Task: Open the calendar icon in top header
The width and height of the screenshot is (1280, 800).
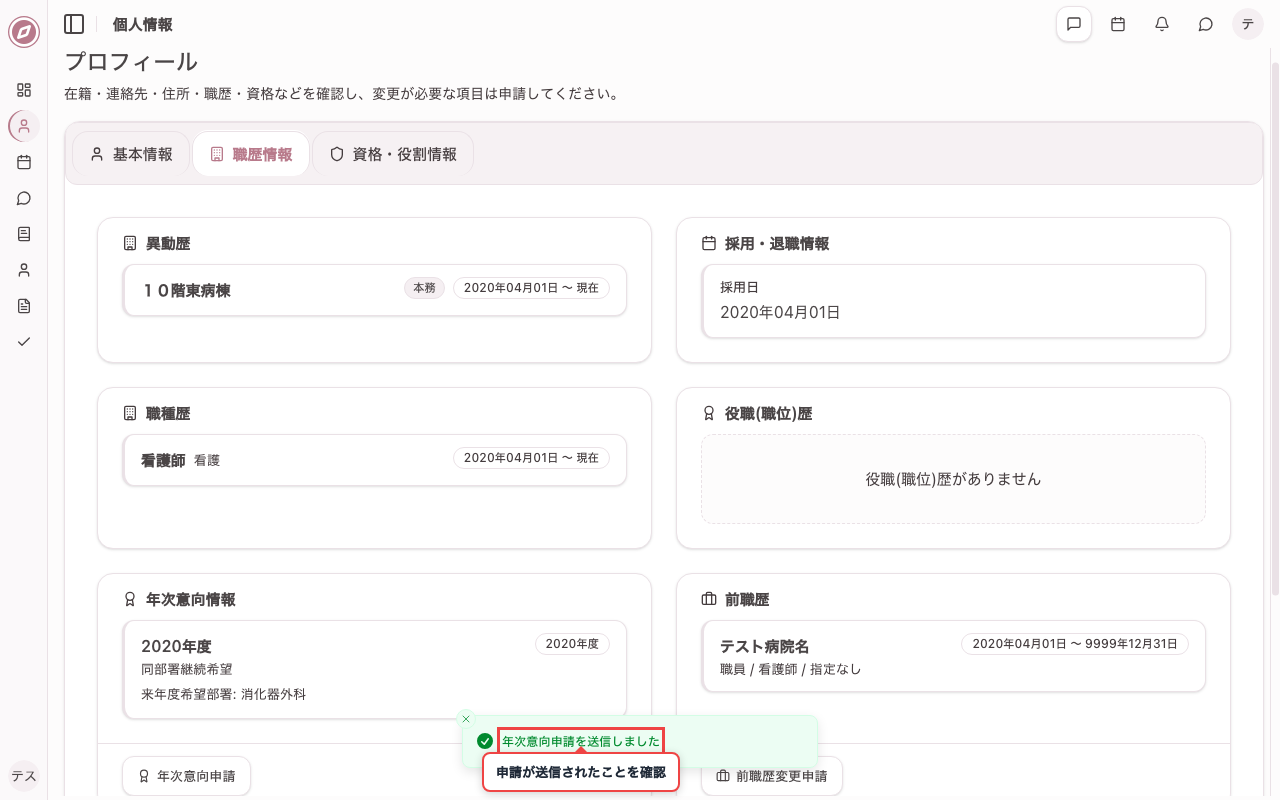Action: point(1118,24)
